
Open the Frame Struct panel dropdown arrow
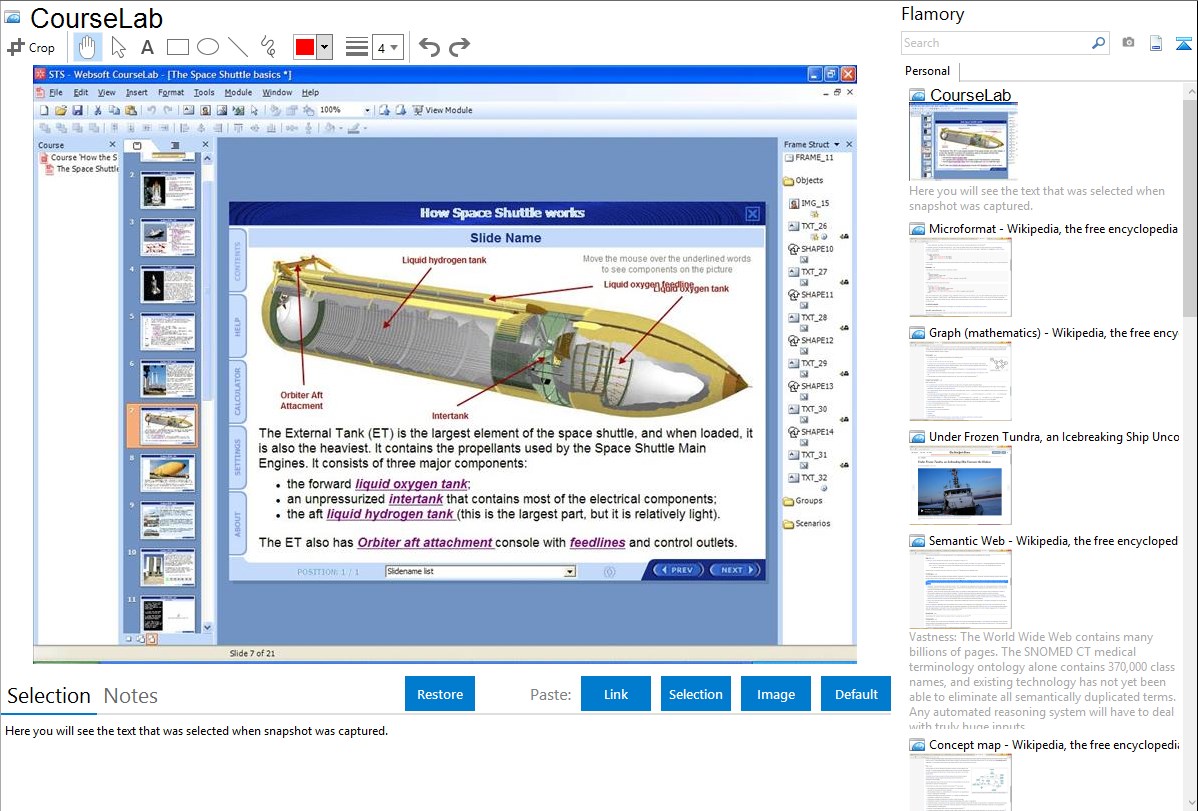tap(837, 144)
